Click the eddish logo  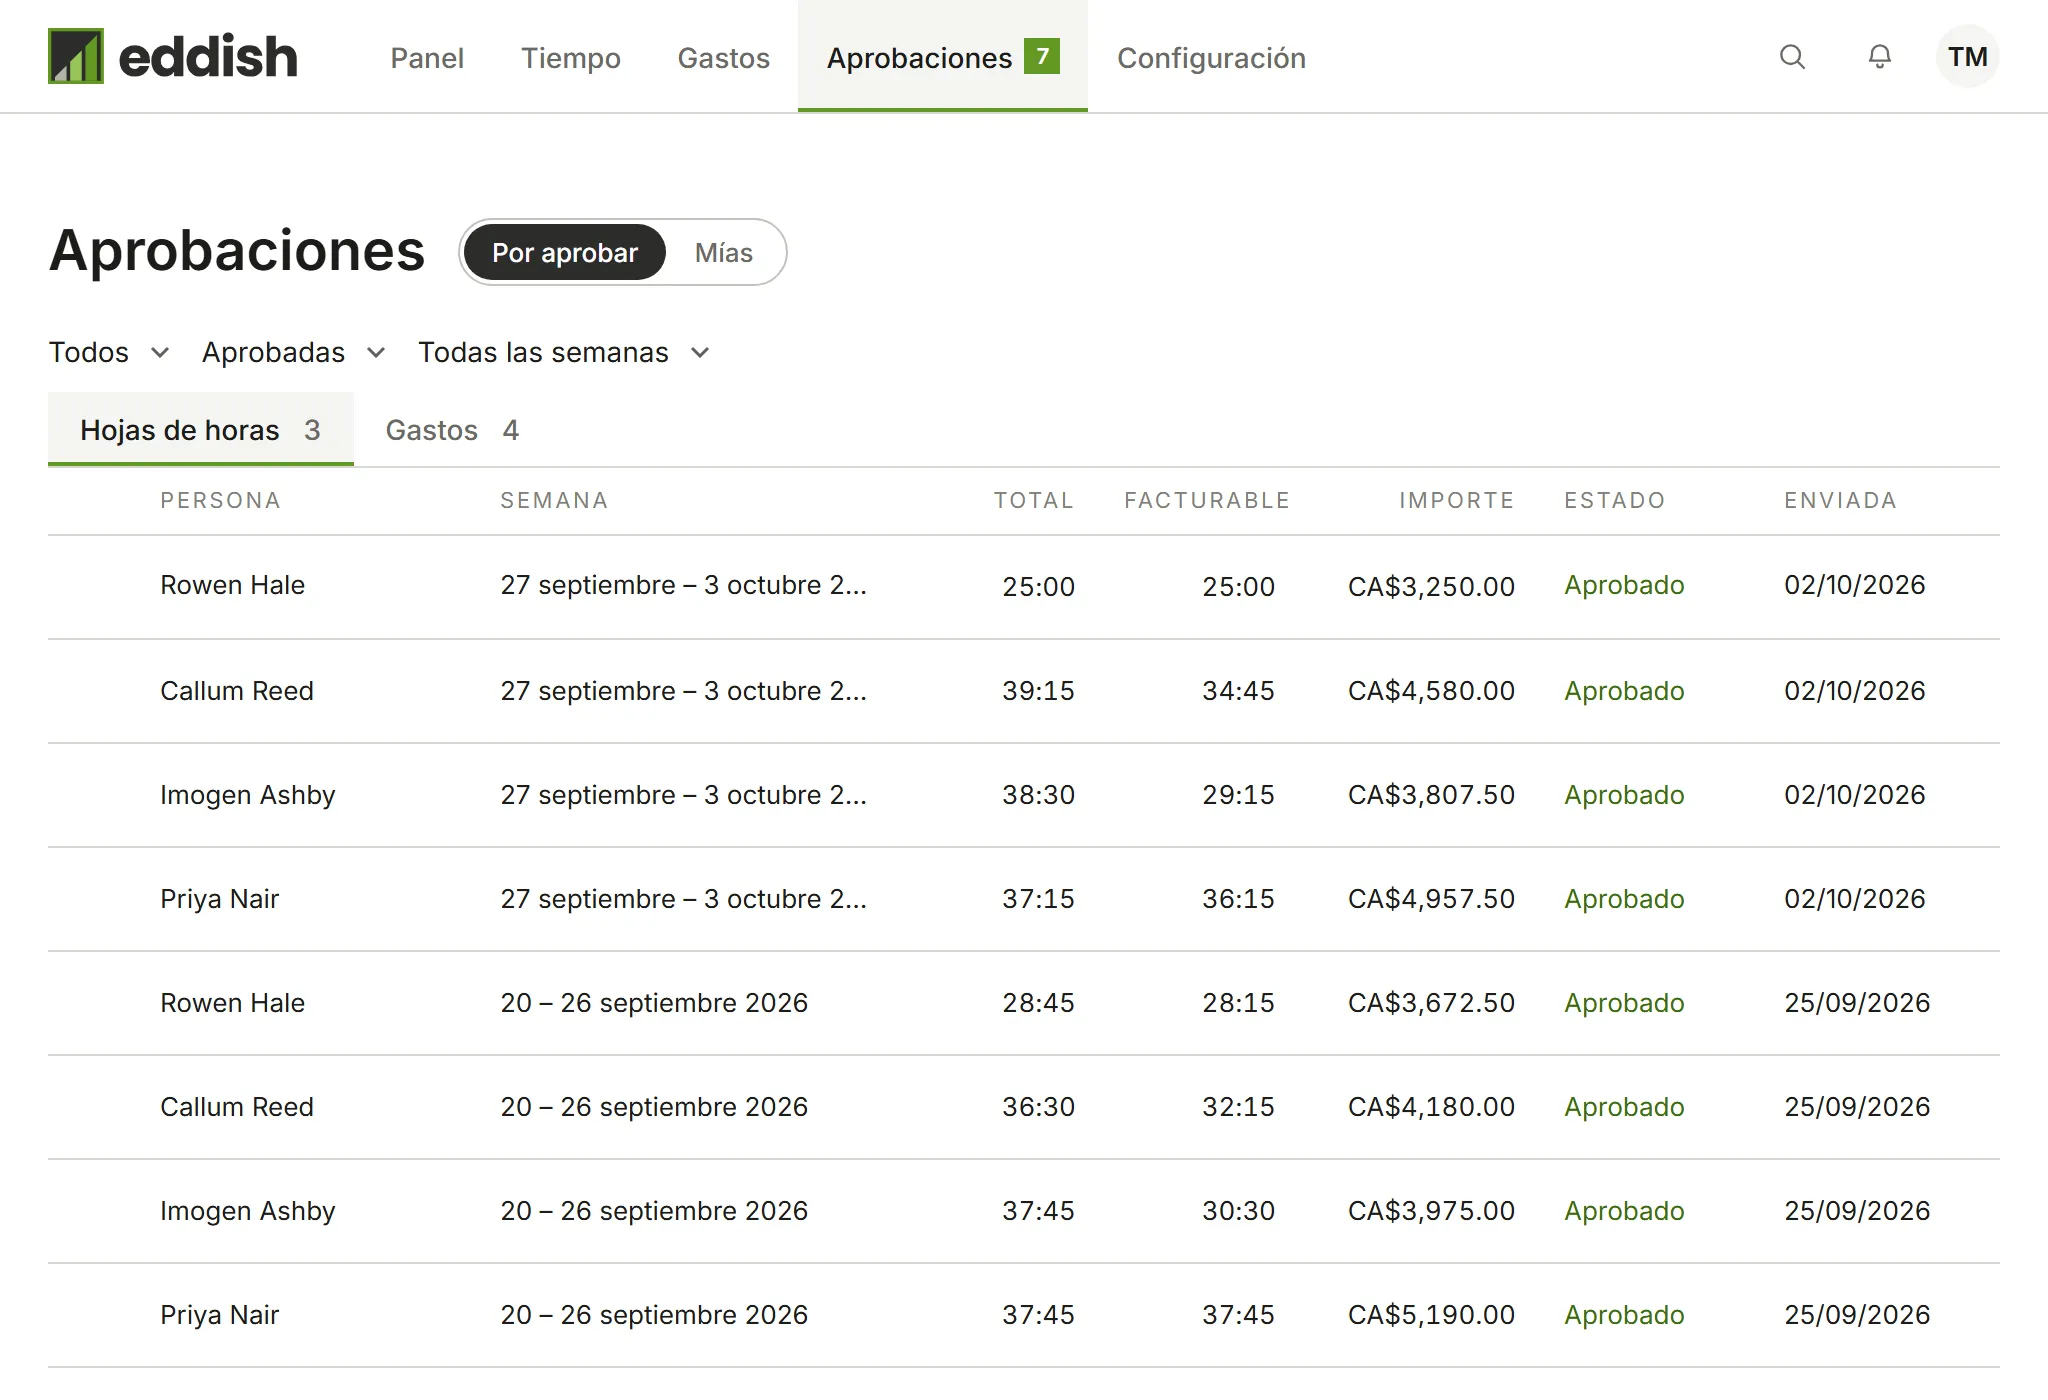[173, 56]
